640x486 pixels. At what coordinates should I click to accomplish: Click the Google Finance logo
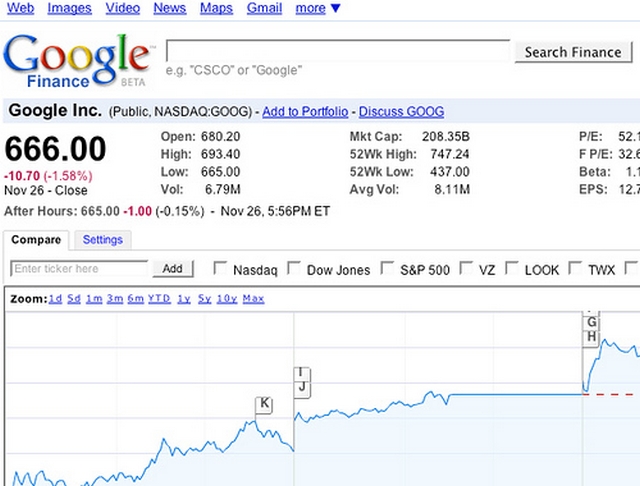78,60
